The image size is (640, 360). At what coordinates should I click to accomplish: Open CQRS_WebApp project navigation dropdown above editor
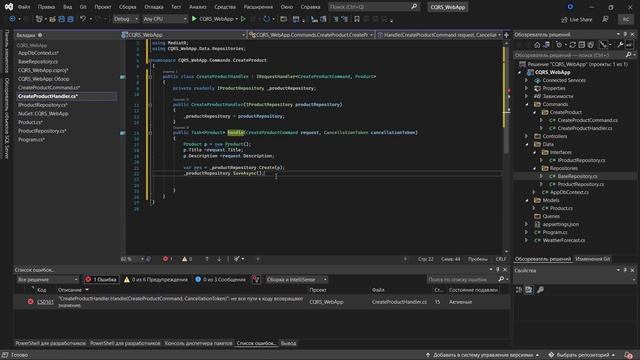pos(183,35)
